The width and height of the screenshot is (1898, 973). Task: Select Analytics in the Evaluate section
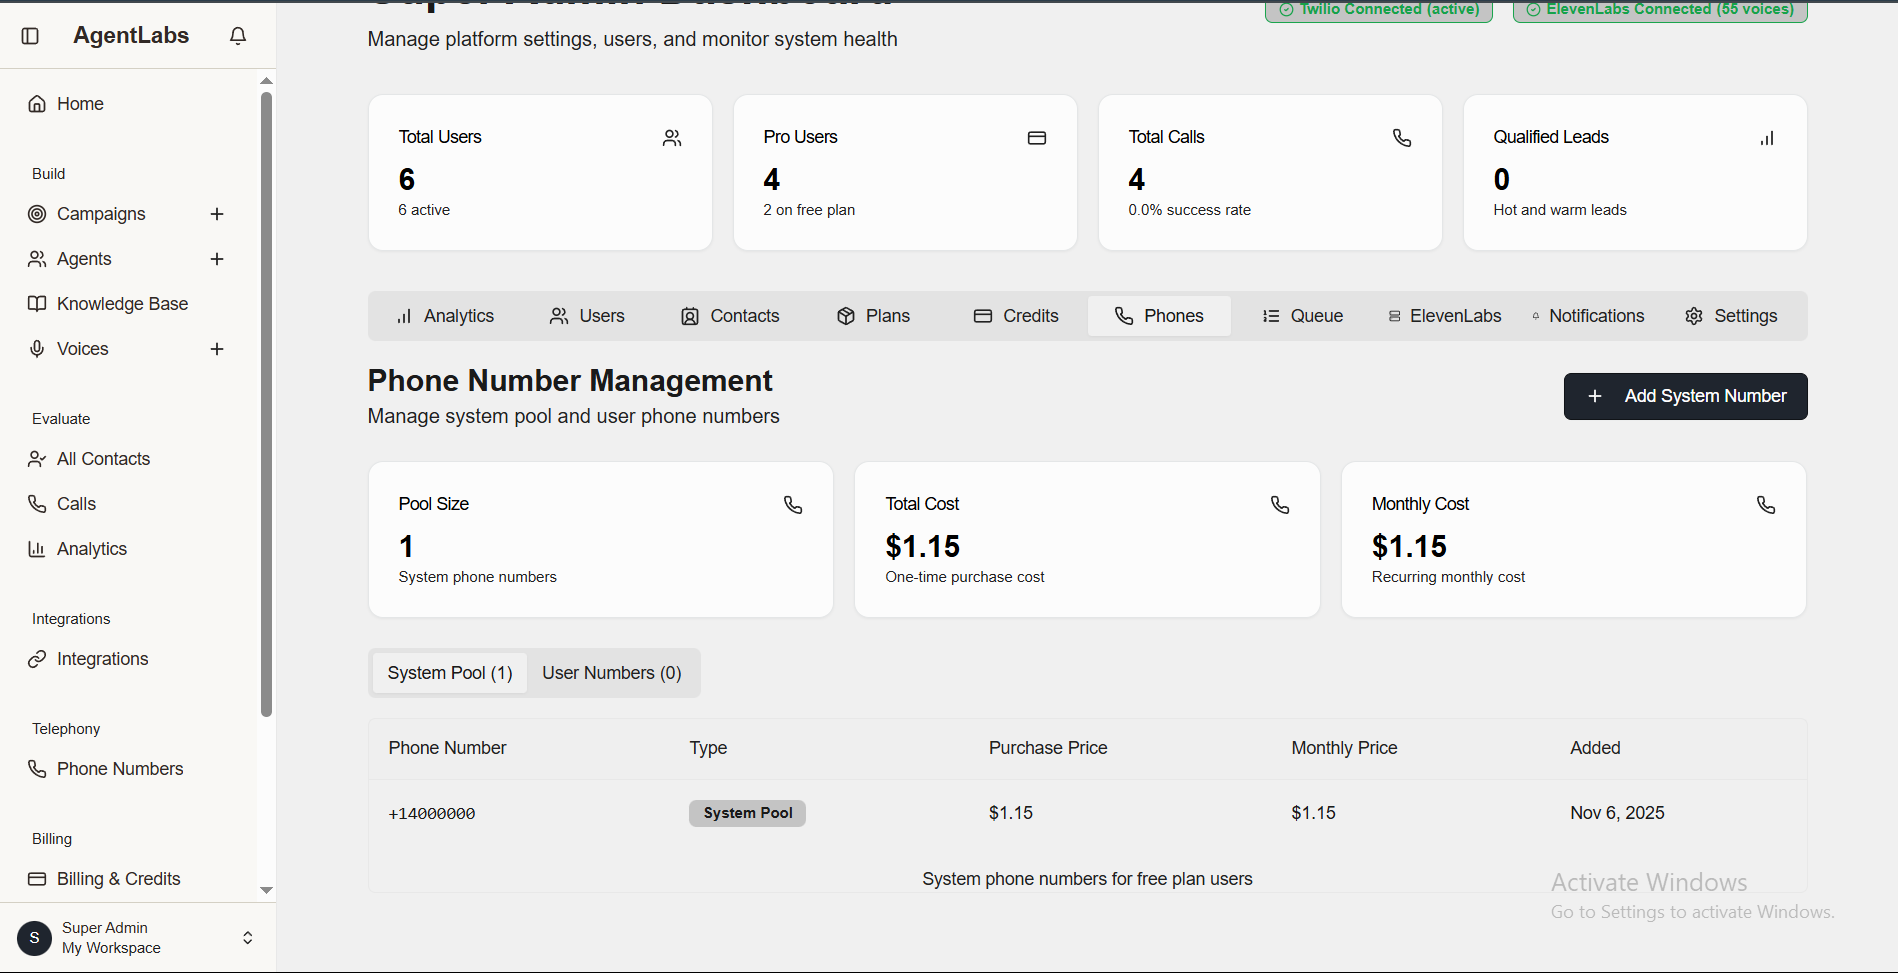click(91, 548)
